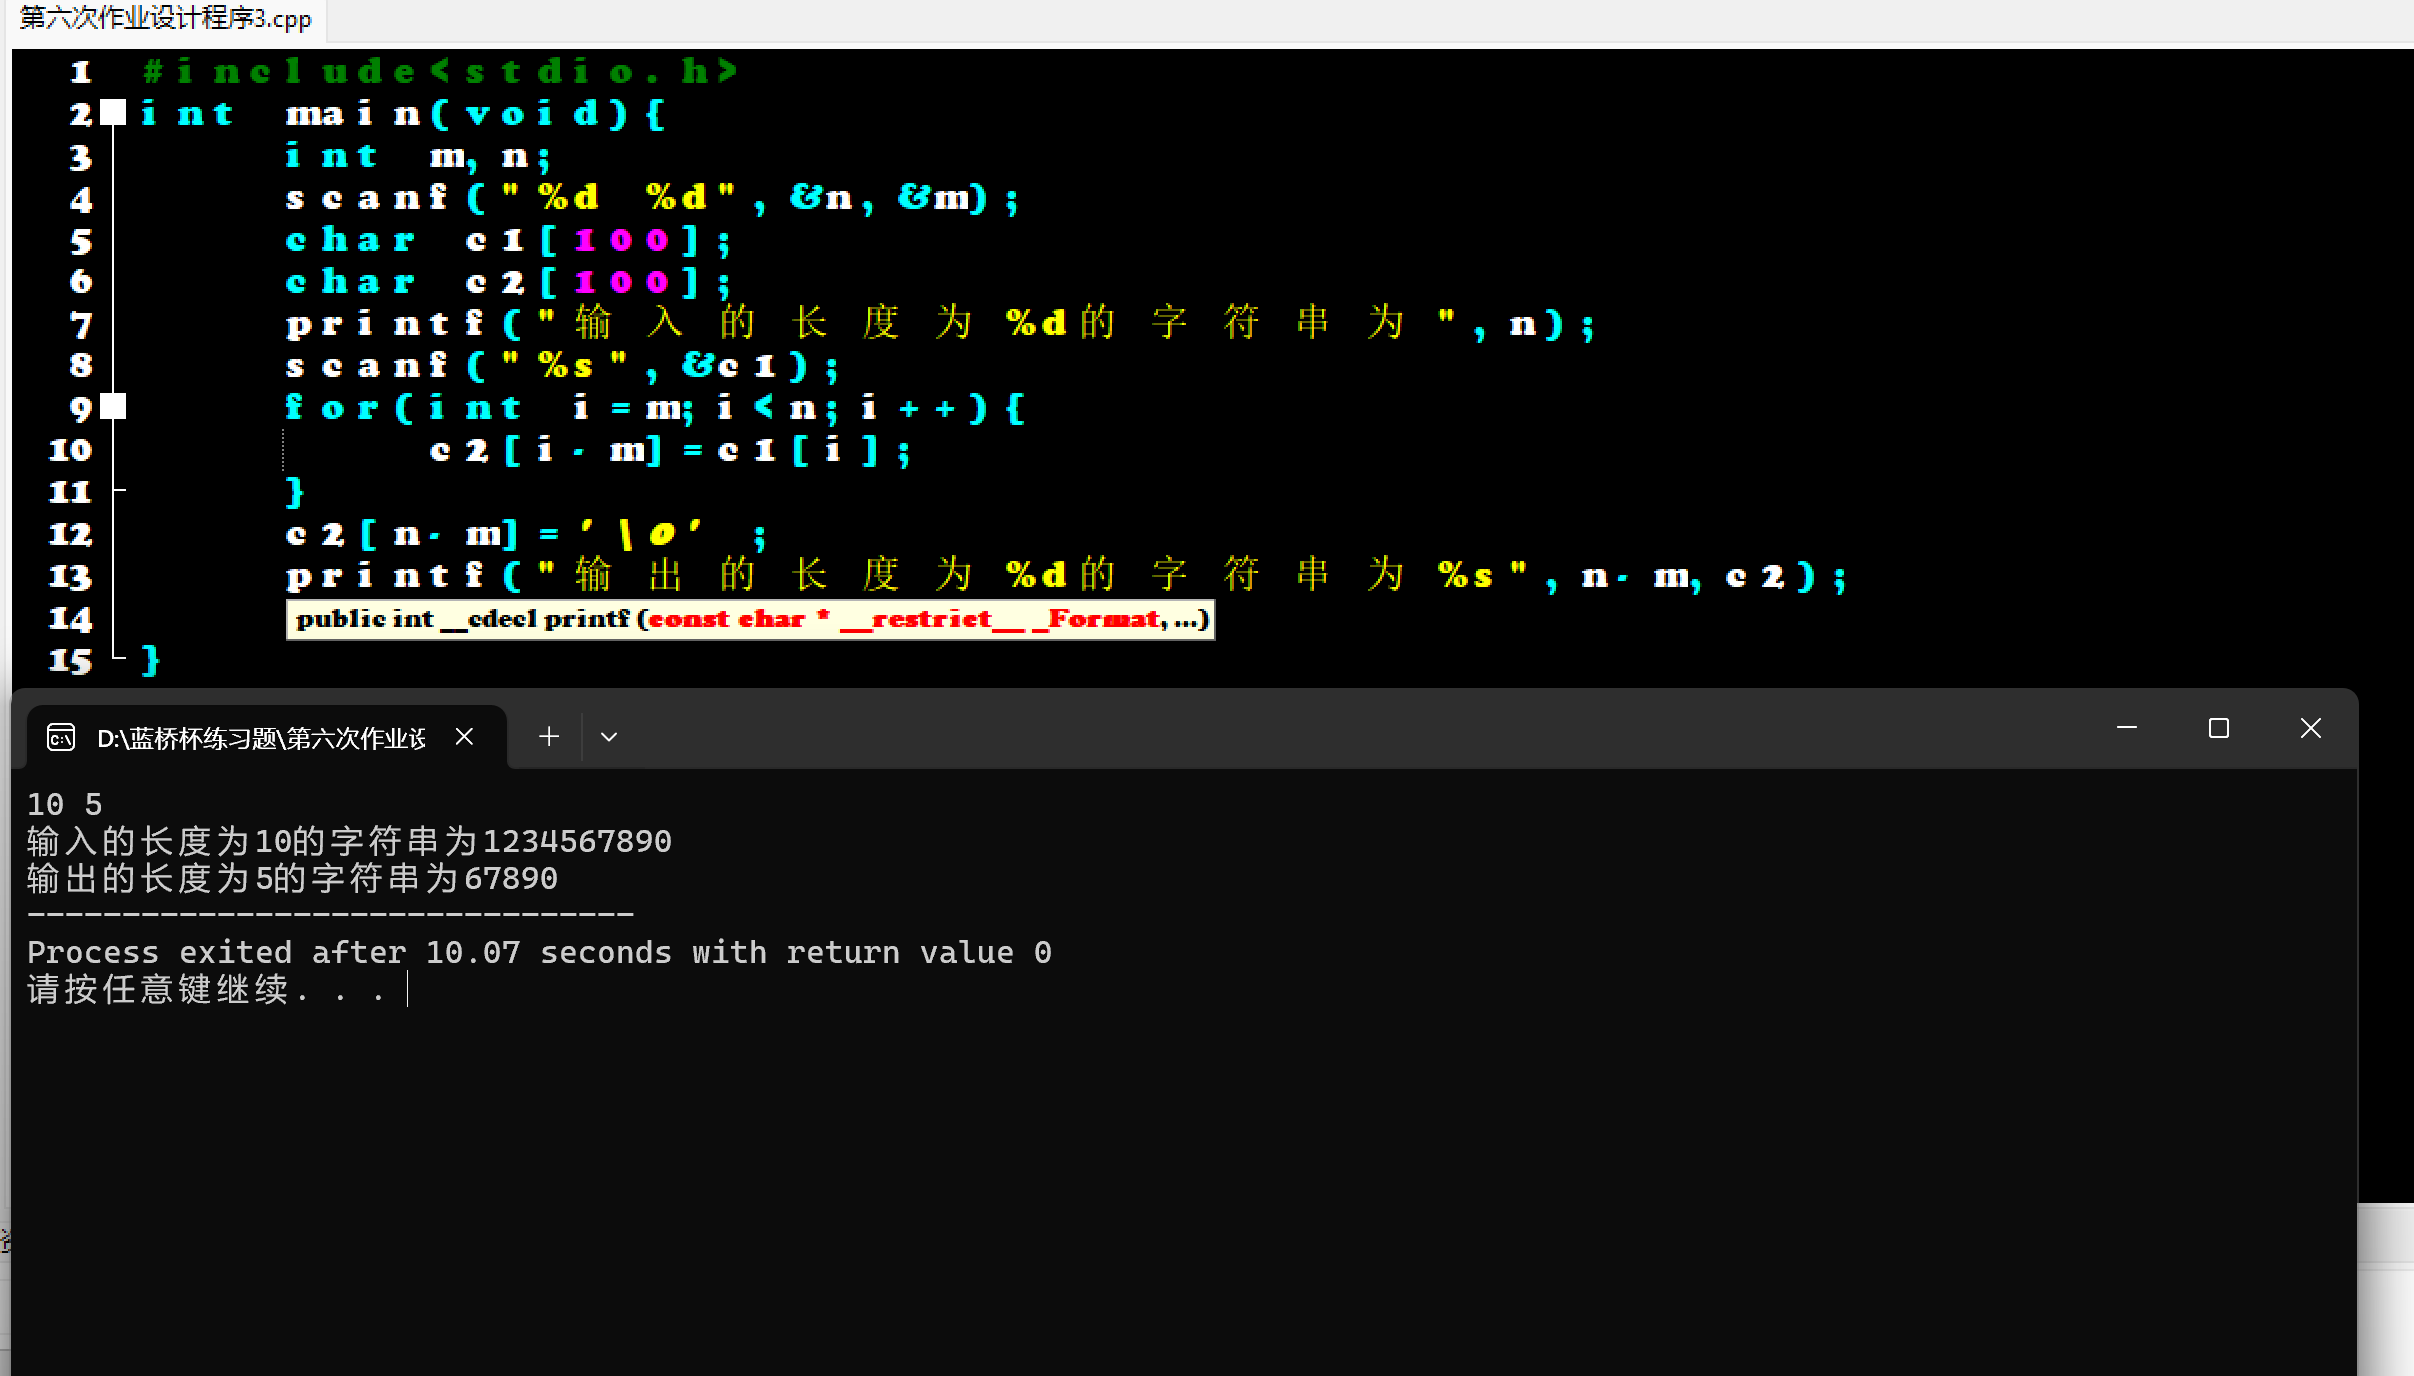Switch to the D:\蓝桥杯练习题 terminal tab
Viewport: 2414px width, 1376px height.
point(260,738)
